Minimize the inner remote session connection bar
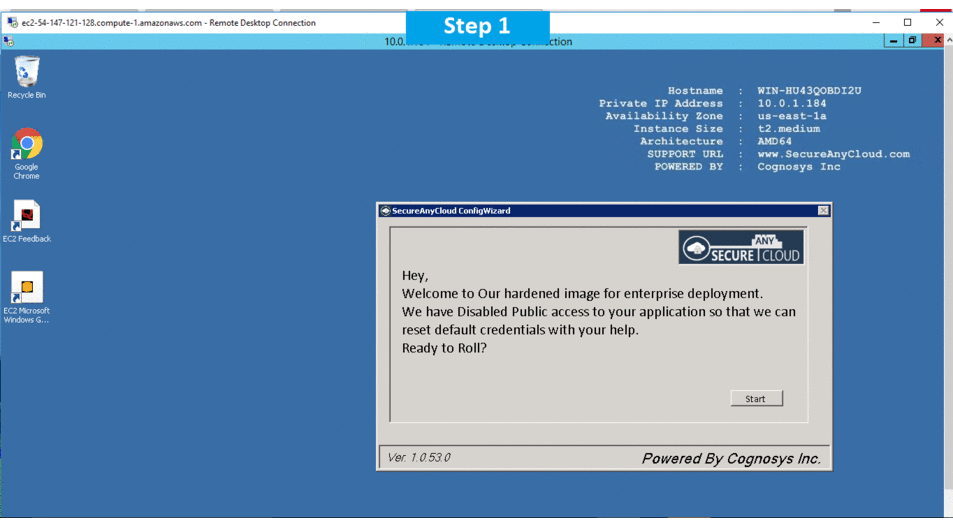The image size is (953, 526). (x=893, y=41)
